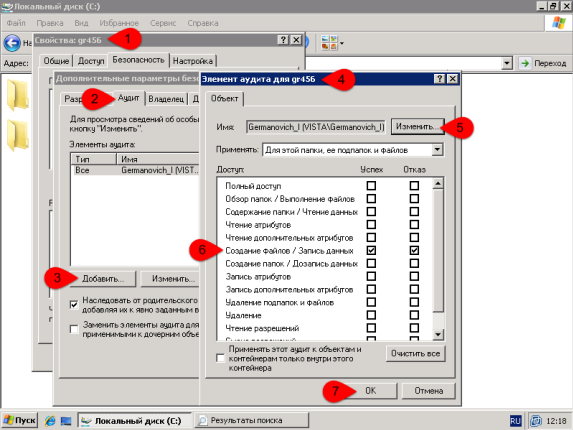Image resolution: width=573 pixels, height=430 pixels.
Task: Click the Тип column header
Action: (x=94, y=159)
